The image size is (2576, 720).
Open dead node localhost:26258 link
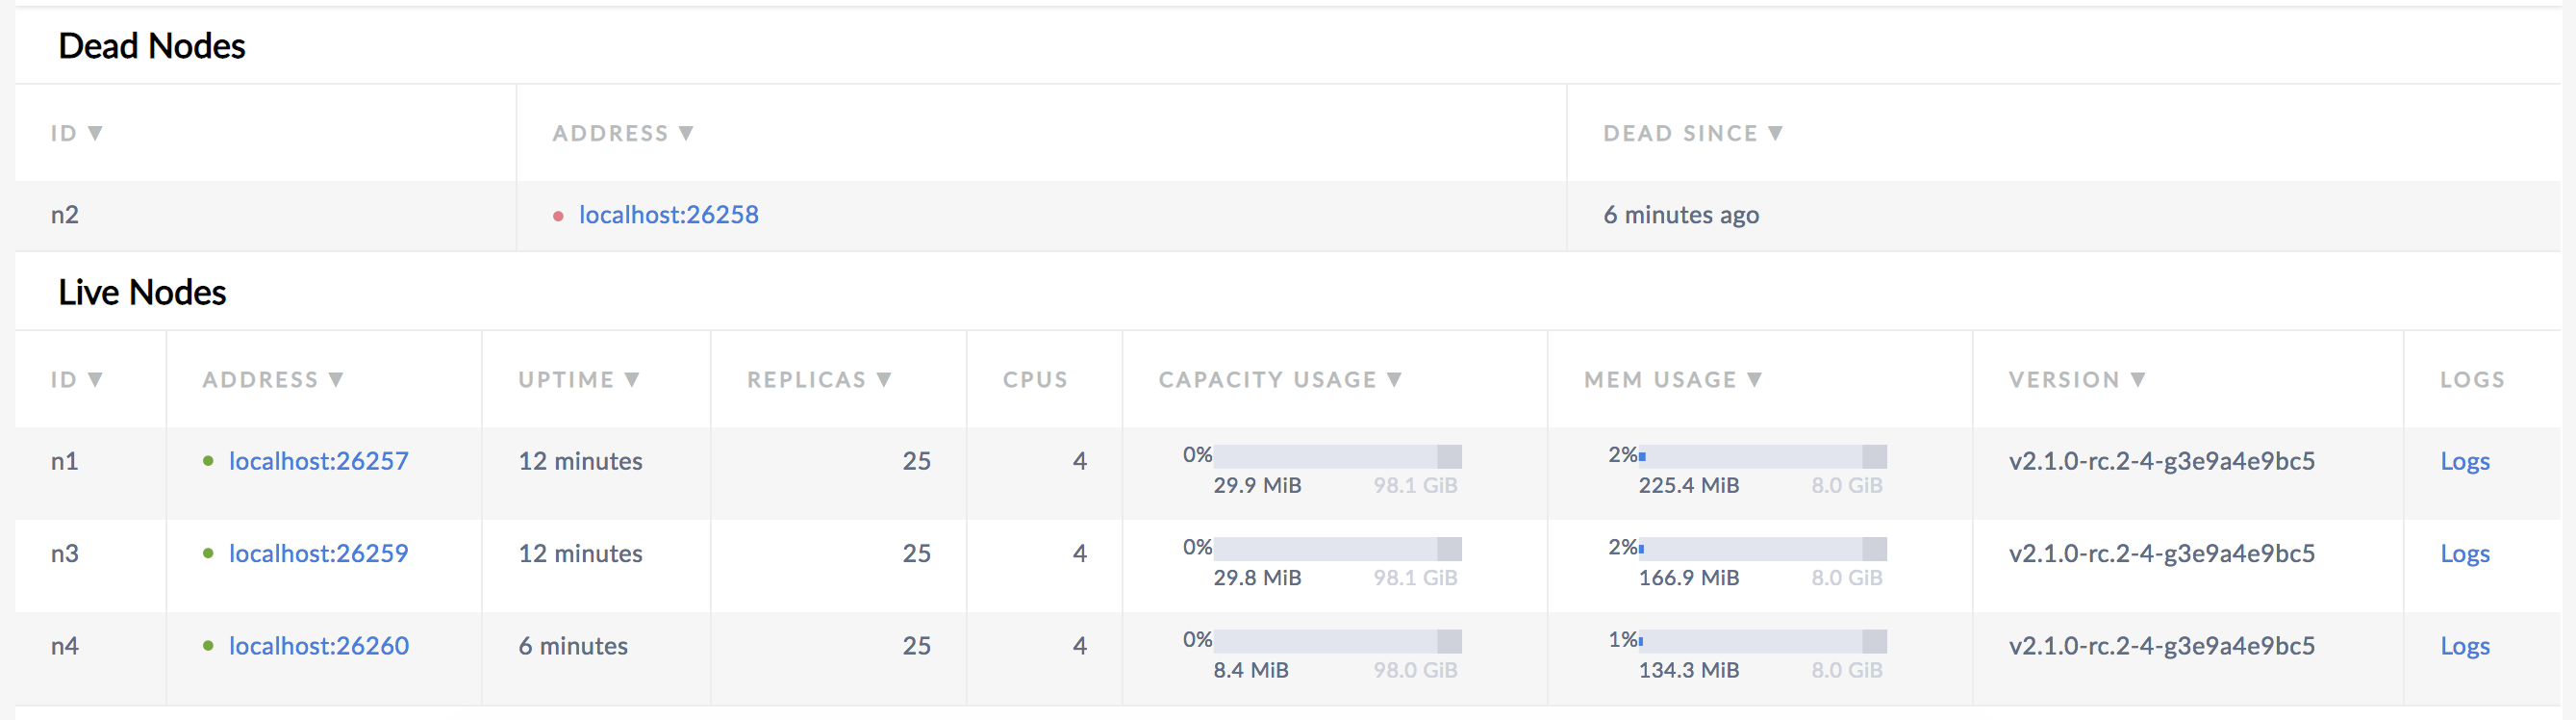point(668,215)
